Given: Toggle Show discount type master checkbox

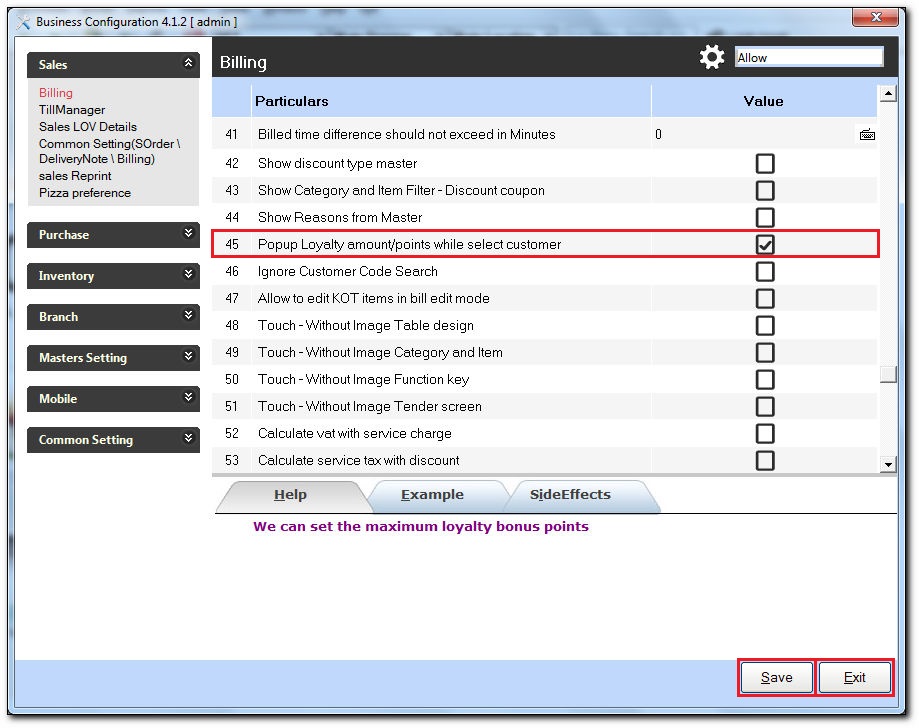Looking at the screenshot, I should click(x=764, y=164).
